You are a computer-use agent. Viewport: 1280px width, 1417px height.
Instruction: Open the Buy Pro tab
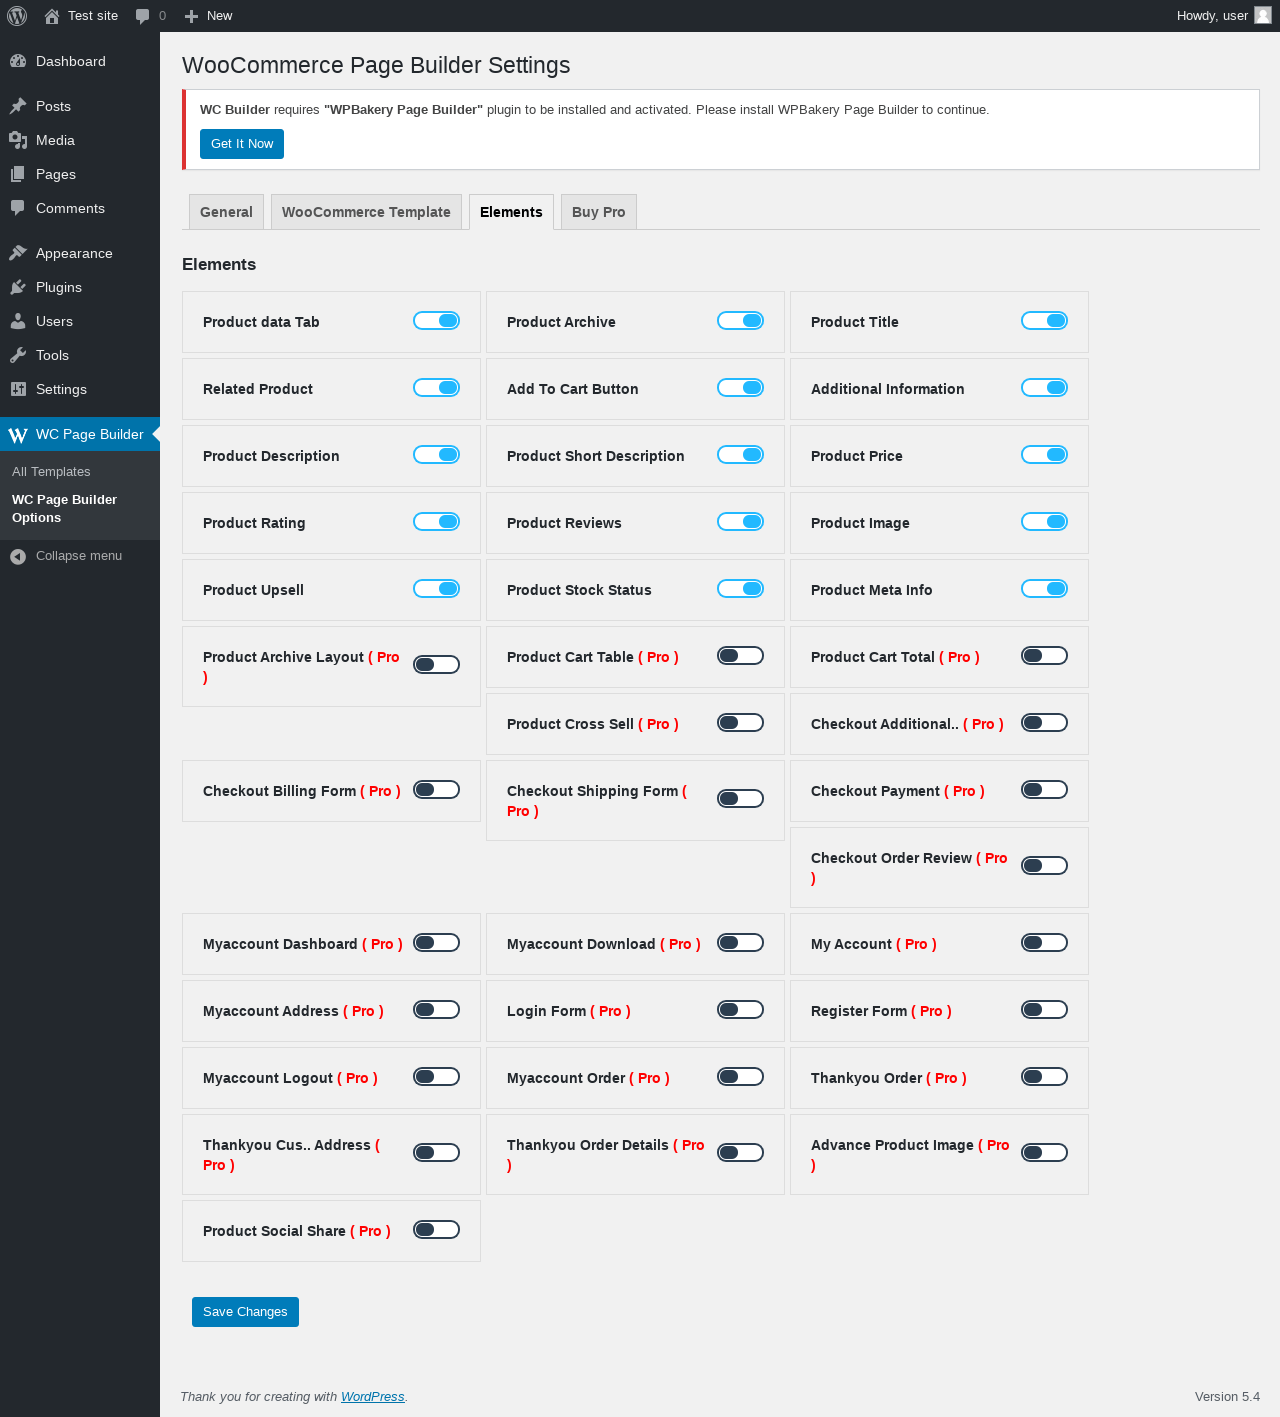point(599,212)
